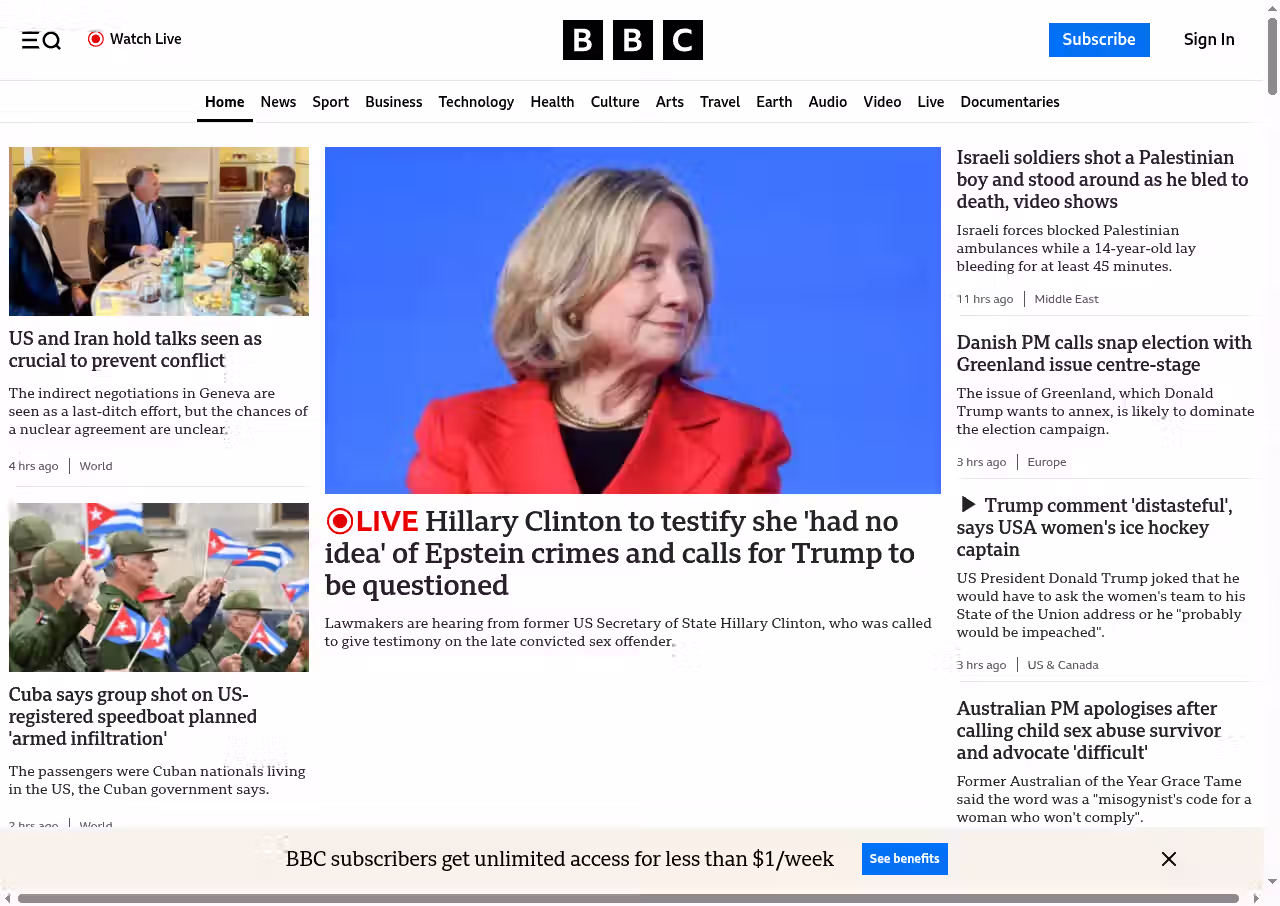Click the horizontal scrollbar left arrow

(x=8, y=898)
